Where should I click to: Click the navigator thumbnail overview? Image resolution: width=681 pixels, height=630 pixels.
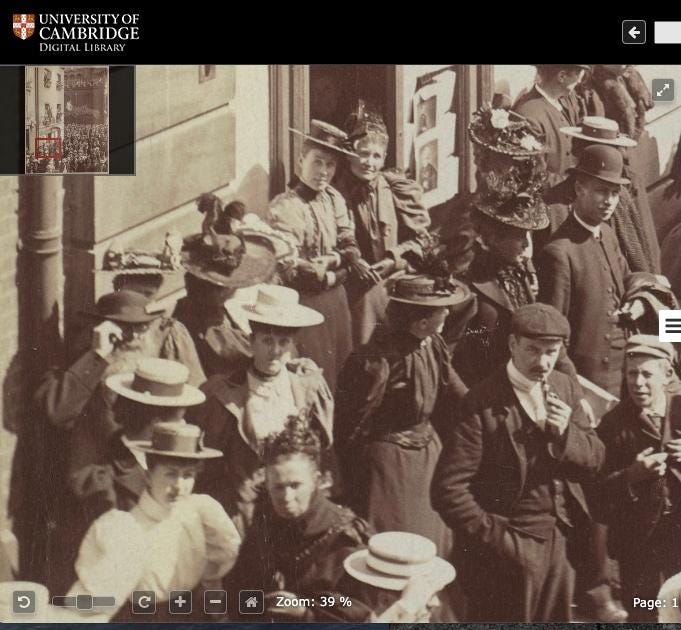[67, 120]
